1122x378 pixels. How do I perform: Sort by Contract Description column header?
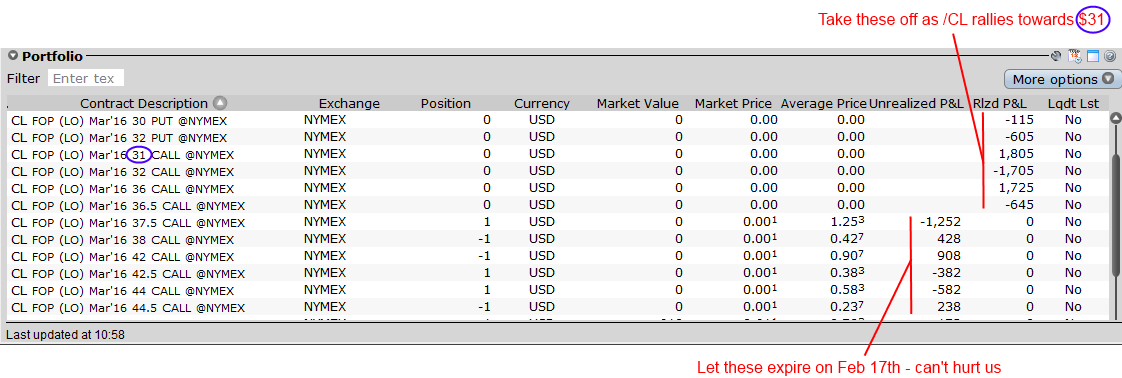click(x=144, y=103)
